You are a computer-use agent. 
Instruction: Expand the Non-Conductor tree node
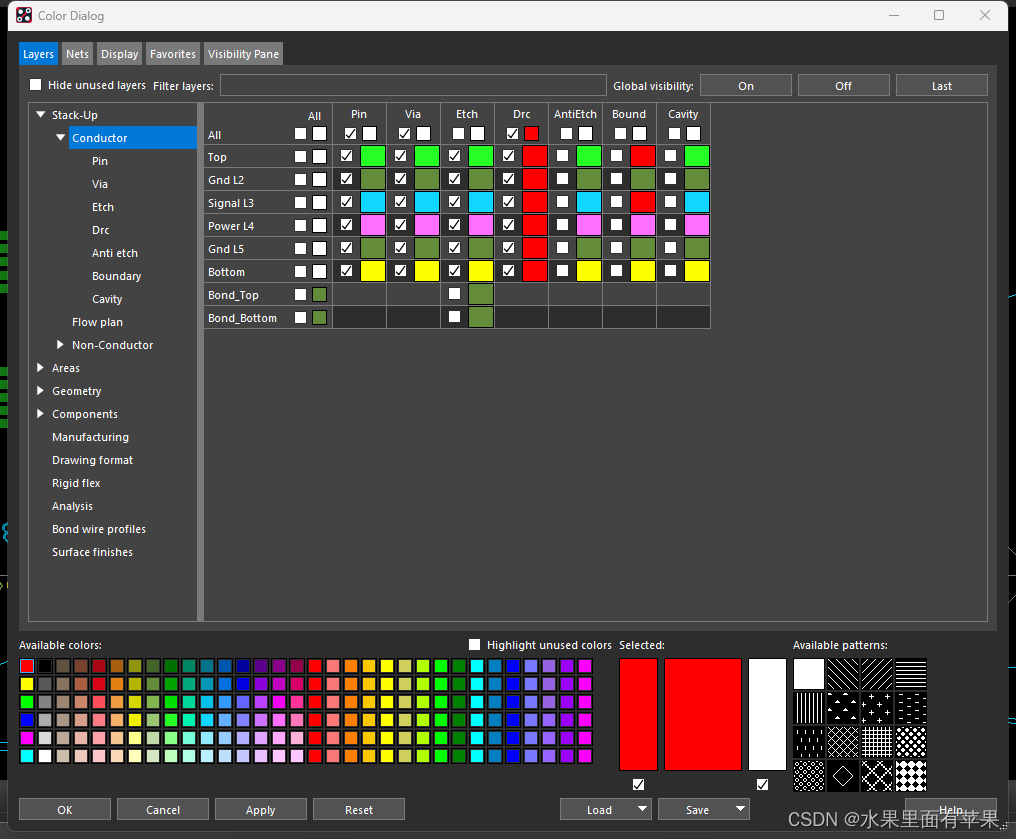61,345
